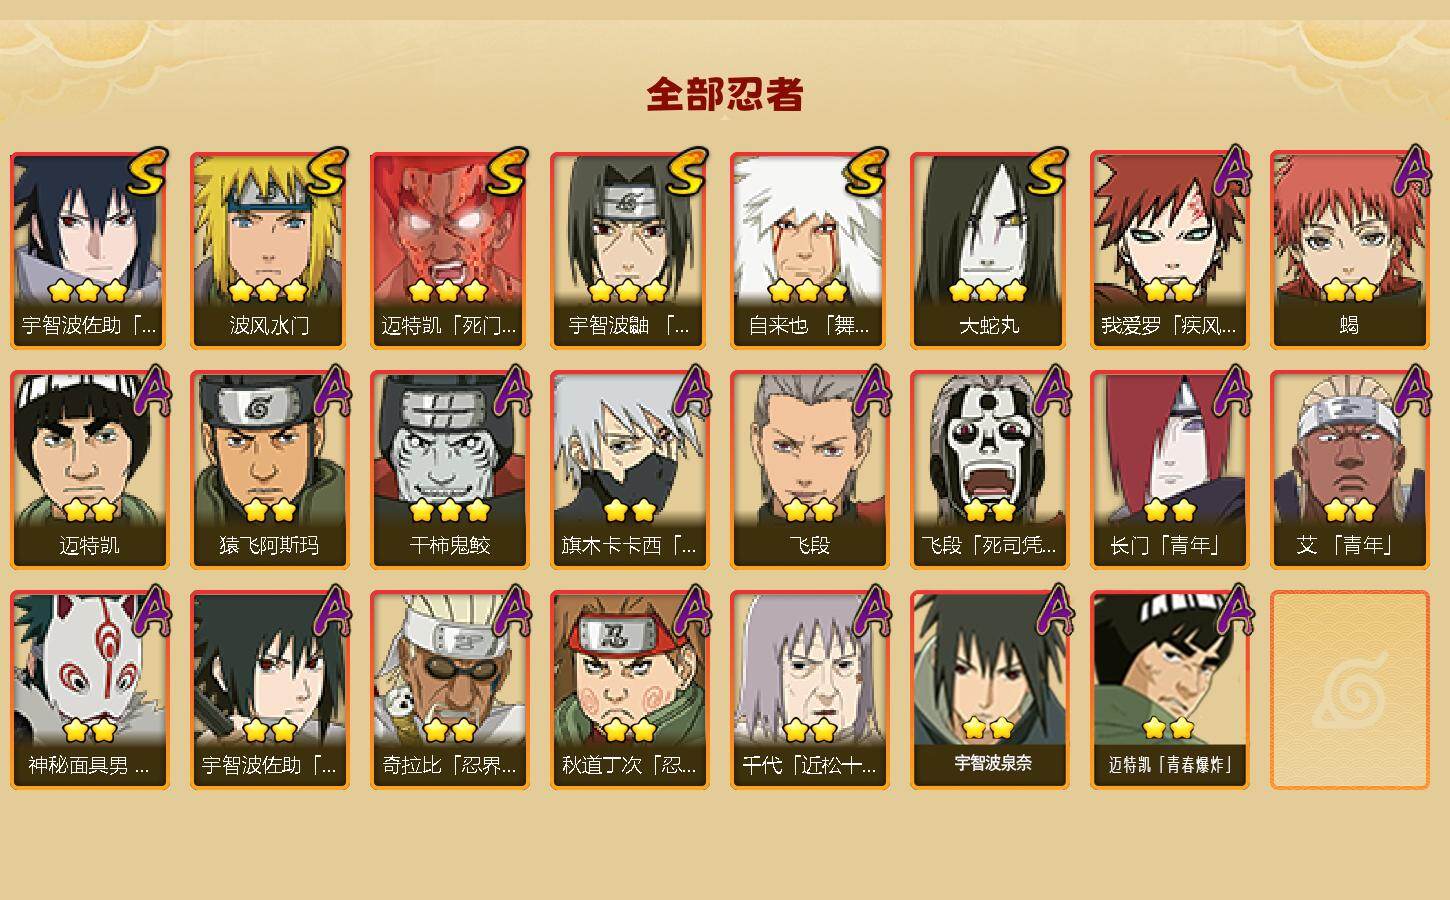Click the A rank badge on 飞段 card
The image size is (1450, 900).
(875, 392)
